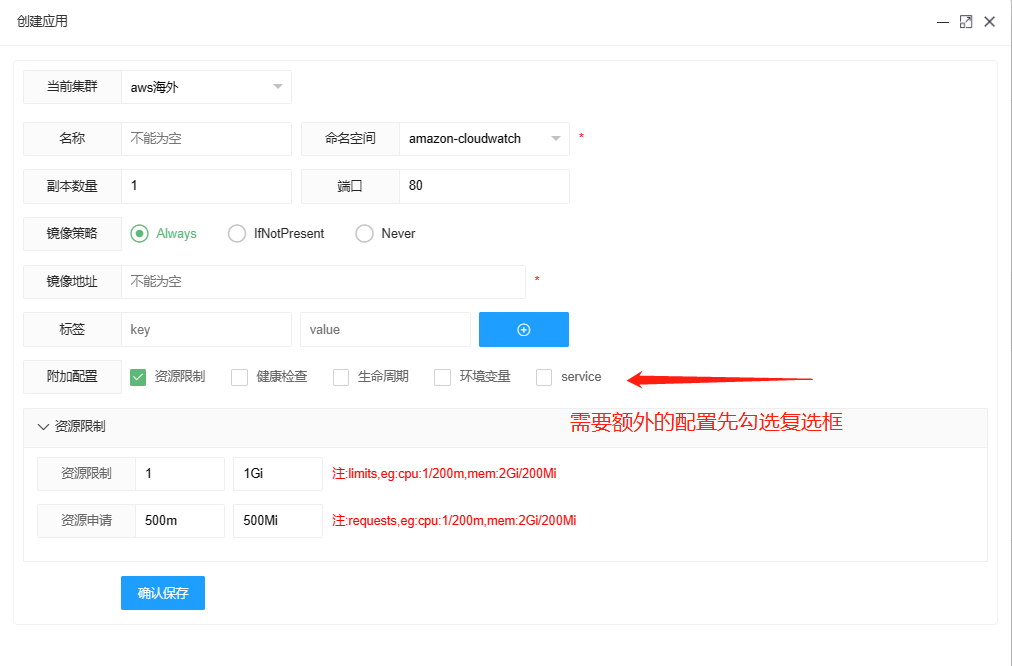
Task: Edit the 资源申请 CPU field showing 500m
Action: [x=179, y=521]
